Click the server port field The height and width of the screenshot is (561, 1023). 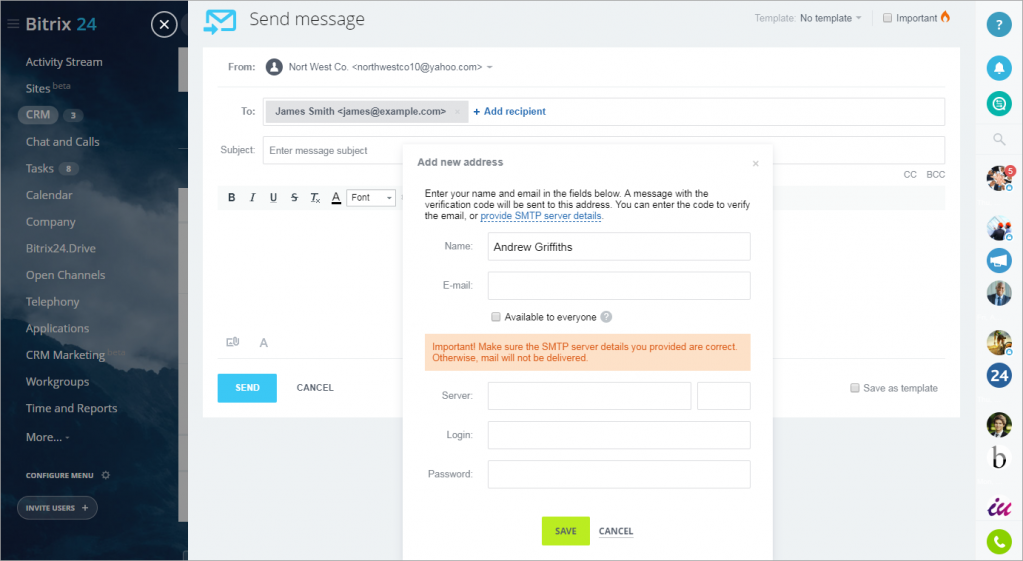tap(724, 396)
